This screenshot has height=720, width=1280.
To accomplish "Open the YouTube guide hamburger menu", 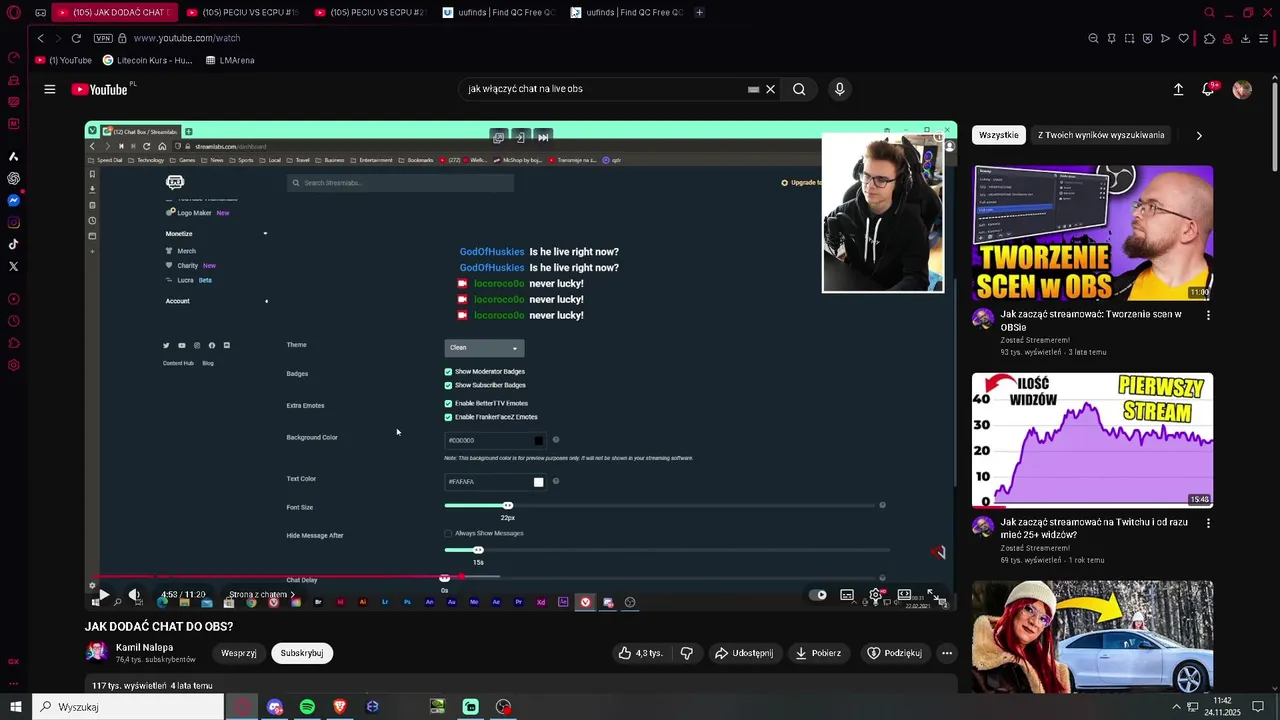I will pyautogui.click(x=49, y=89).
